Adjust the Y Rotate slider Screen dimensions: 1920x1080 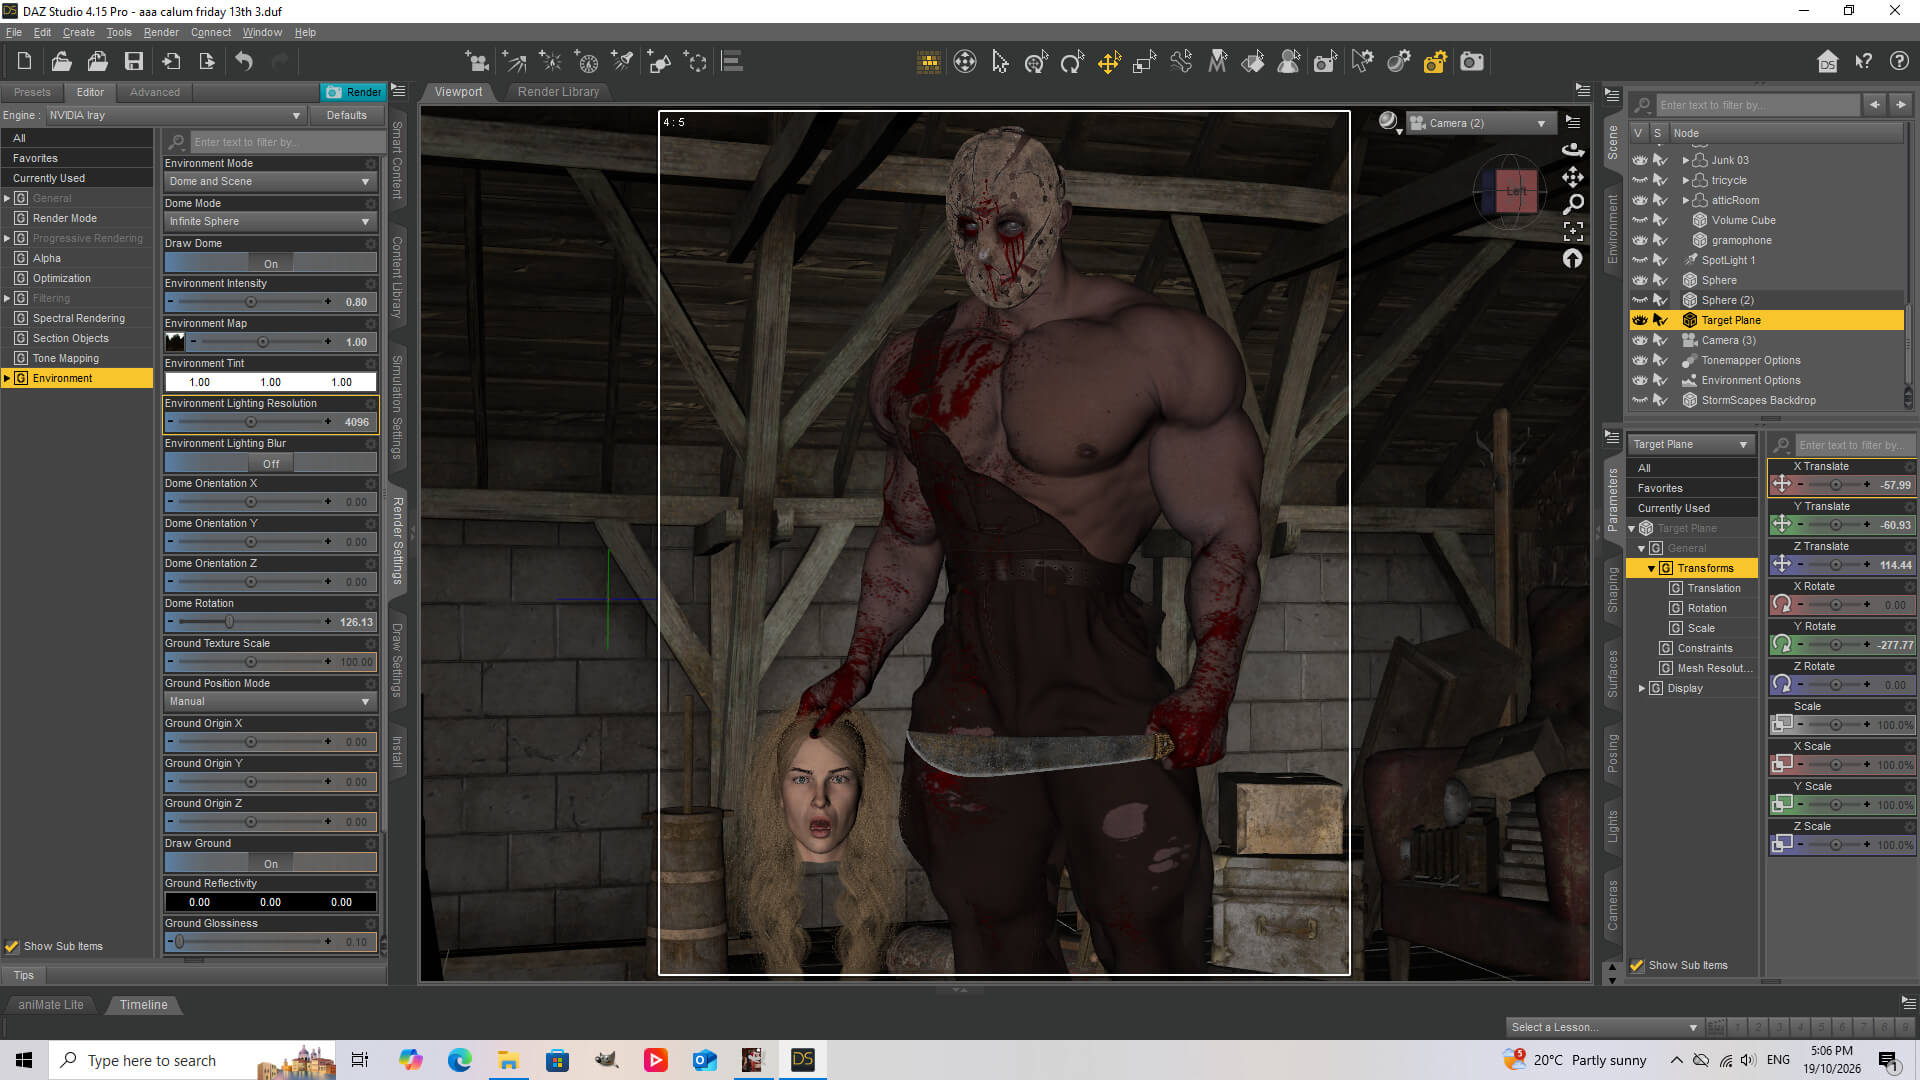(1835, 645)
